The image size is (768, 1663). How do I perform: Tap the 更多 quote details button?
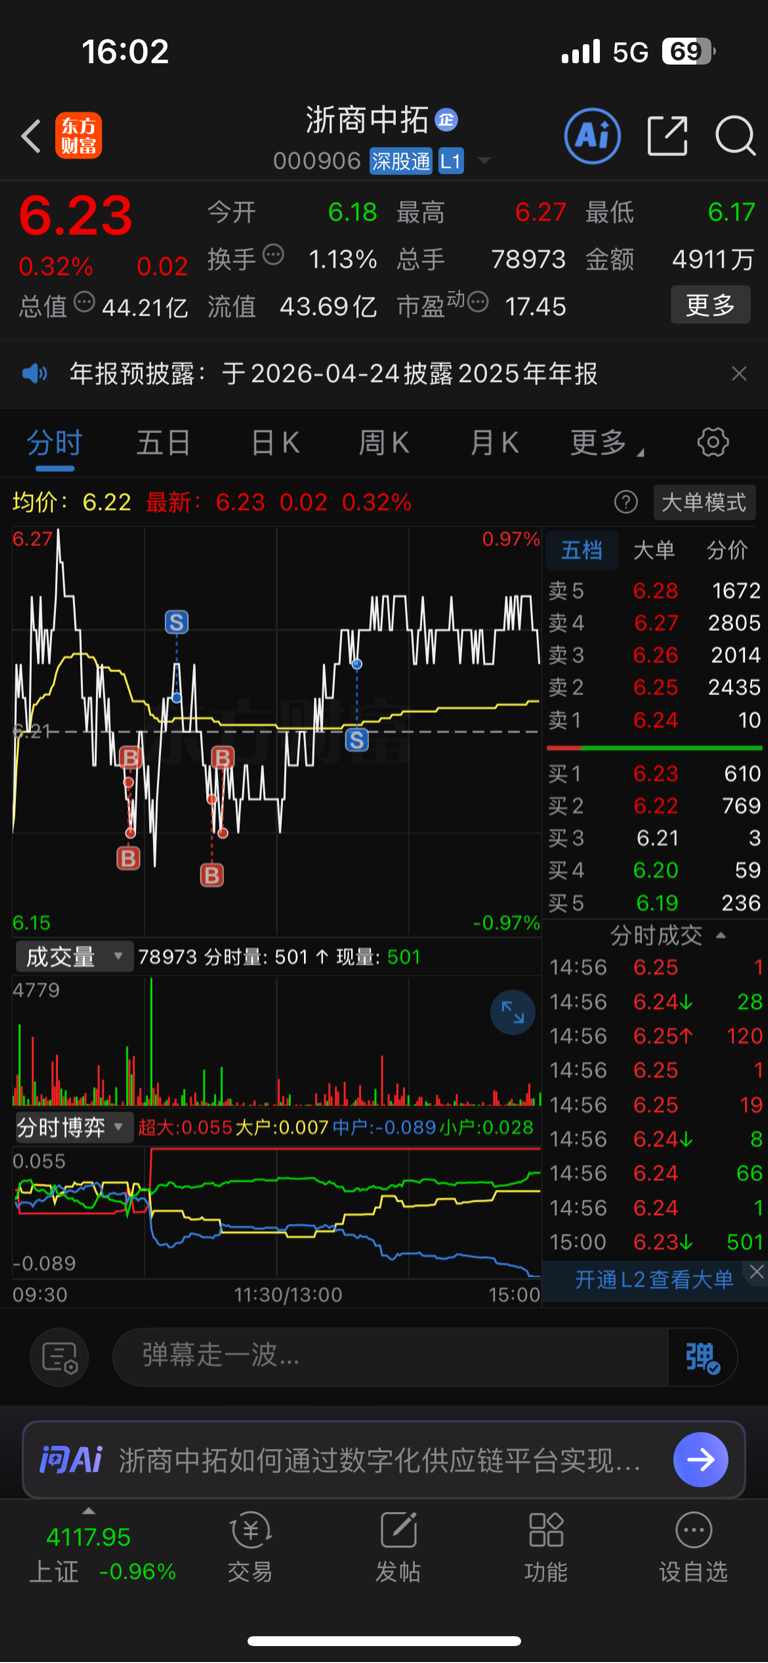710,305
